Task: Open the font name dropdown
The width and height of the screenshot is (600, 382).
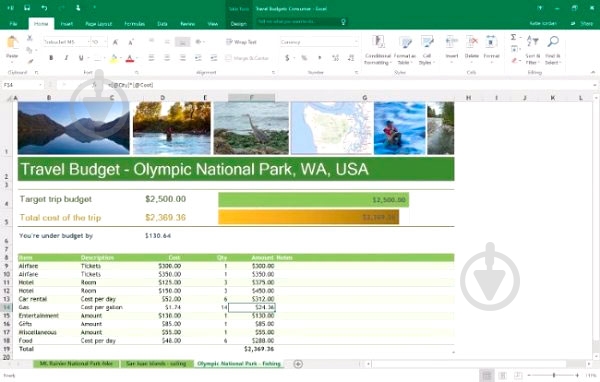Action: pos(88,42)
